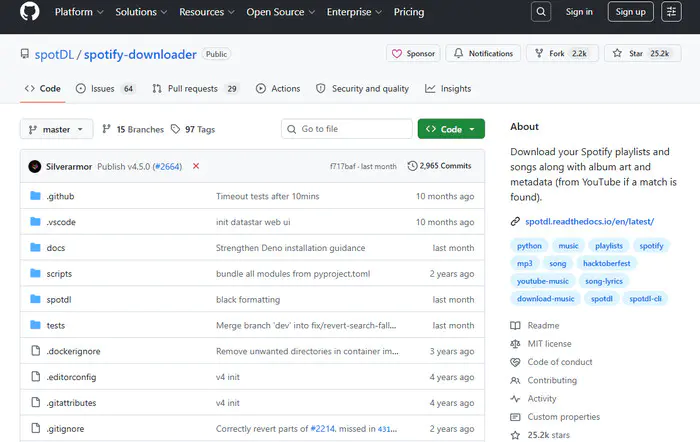The height and width of the screenshot is (442, 700).
Task: Open the spotdl folder
Action: pyautogui.click(x=59, y=300)
